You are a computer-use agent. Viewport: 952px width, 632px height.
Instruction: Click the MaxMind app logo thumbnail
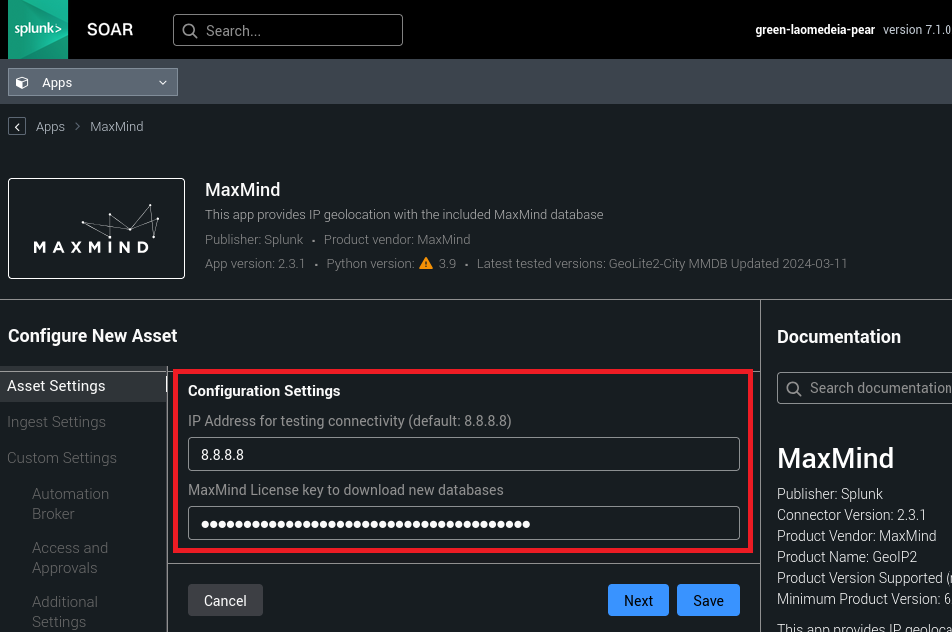[x=96, y=228]
